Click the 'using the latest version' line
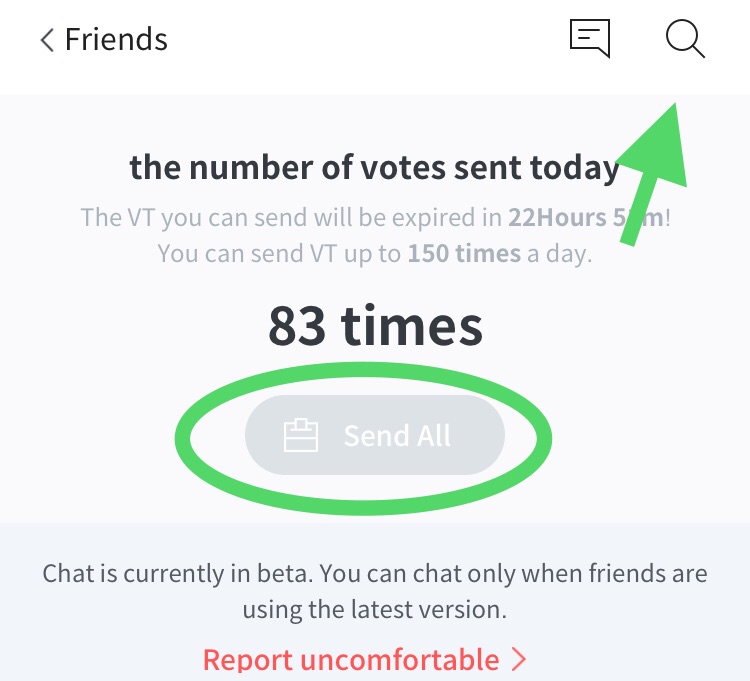The image size is (750, 681). click(375, 609)
